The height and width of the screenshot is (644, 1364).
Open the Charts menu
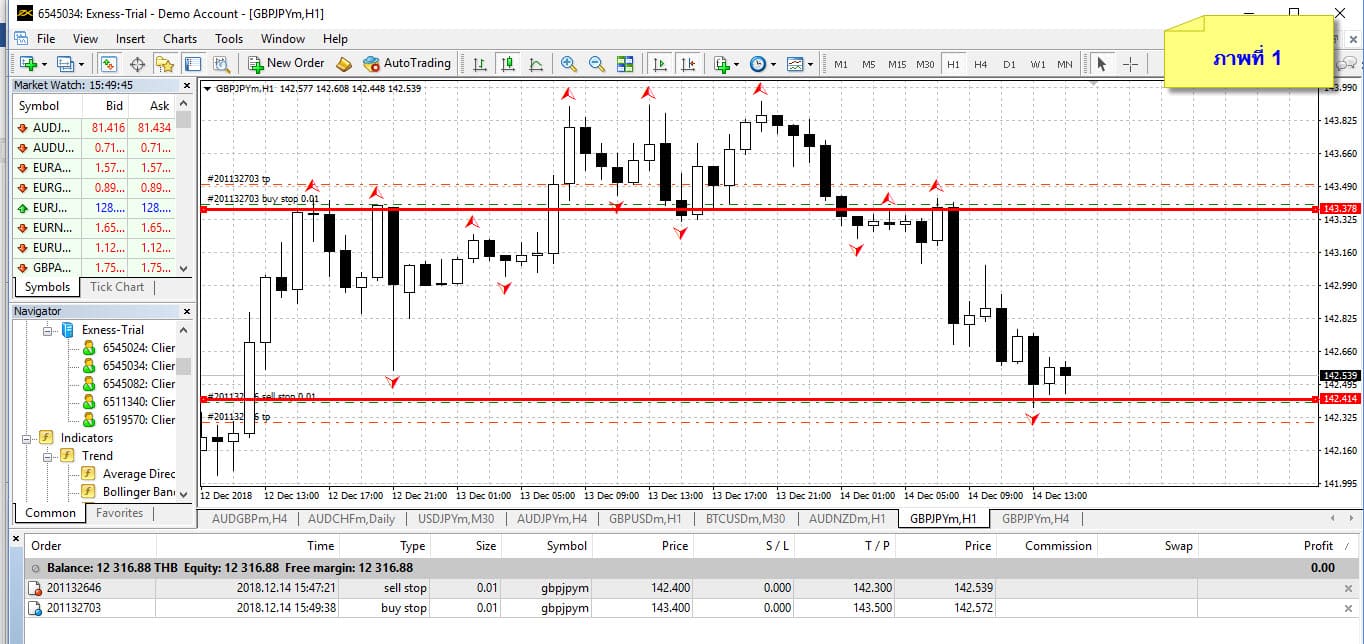[180, 39]
